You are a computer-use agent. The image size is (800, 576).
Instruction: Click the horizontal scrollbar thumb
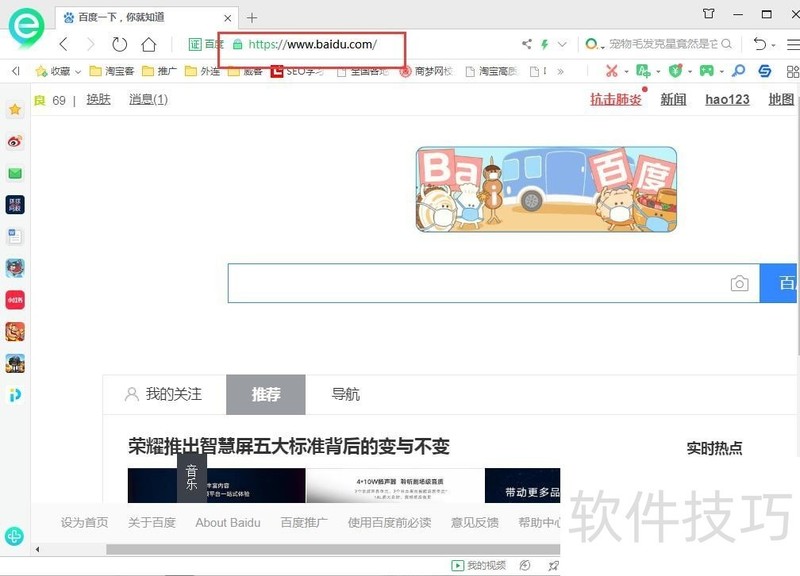(333, 549)
